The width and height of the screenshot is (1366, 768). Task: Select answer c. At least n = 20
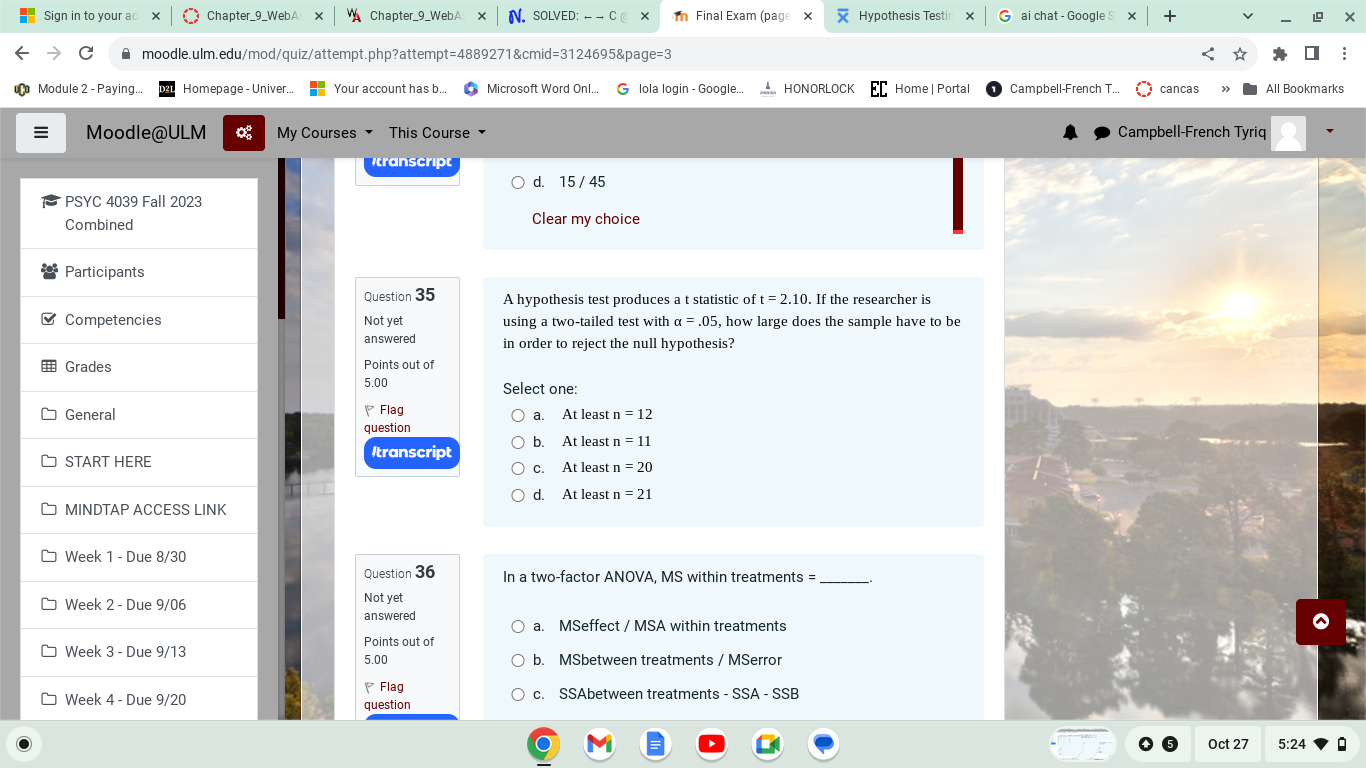518,468
